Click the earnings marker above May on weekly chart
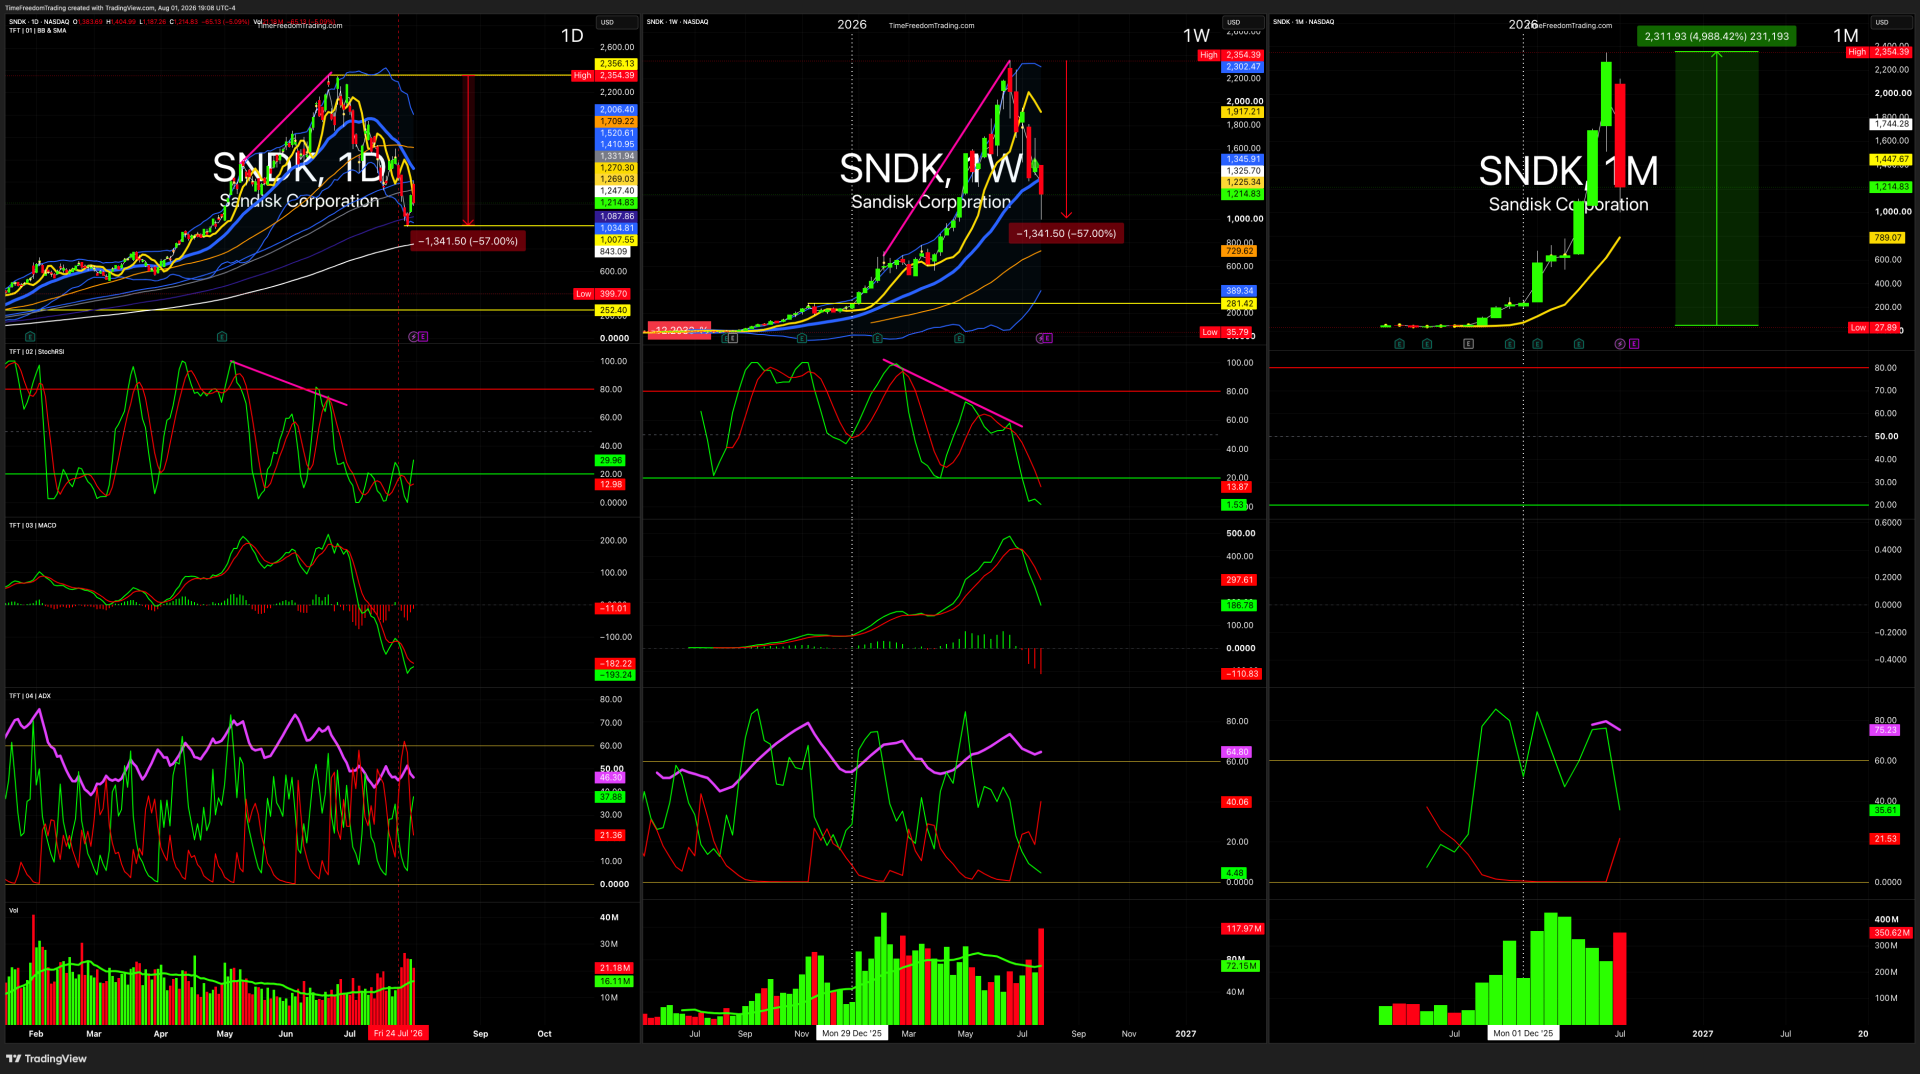The height and width of the screenshot is (1074, 1920). click(959, 338)
